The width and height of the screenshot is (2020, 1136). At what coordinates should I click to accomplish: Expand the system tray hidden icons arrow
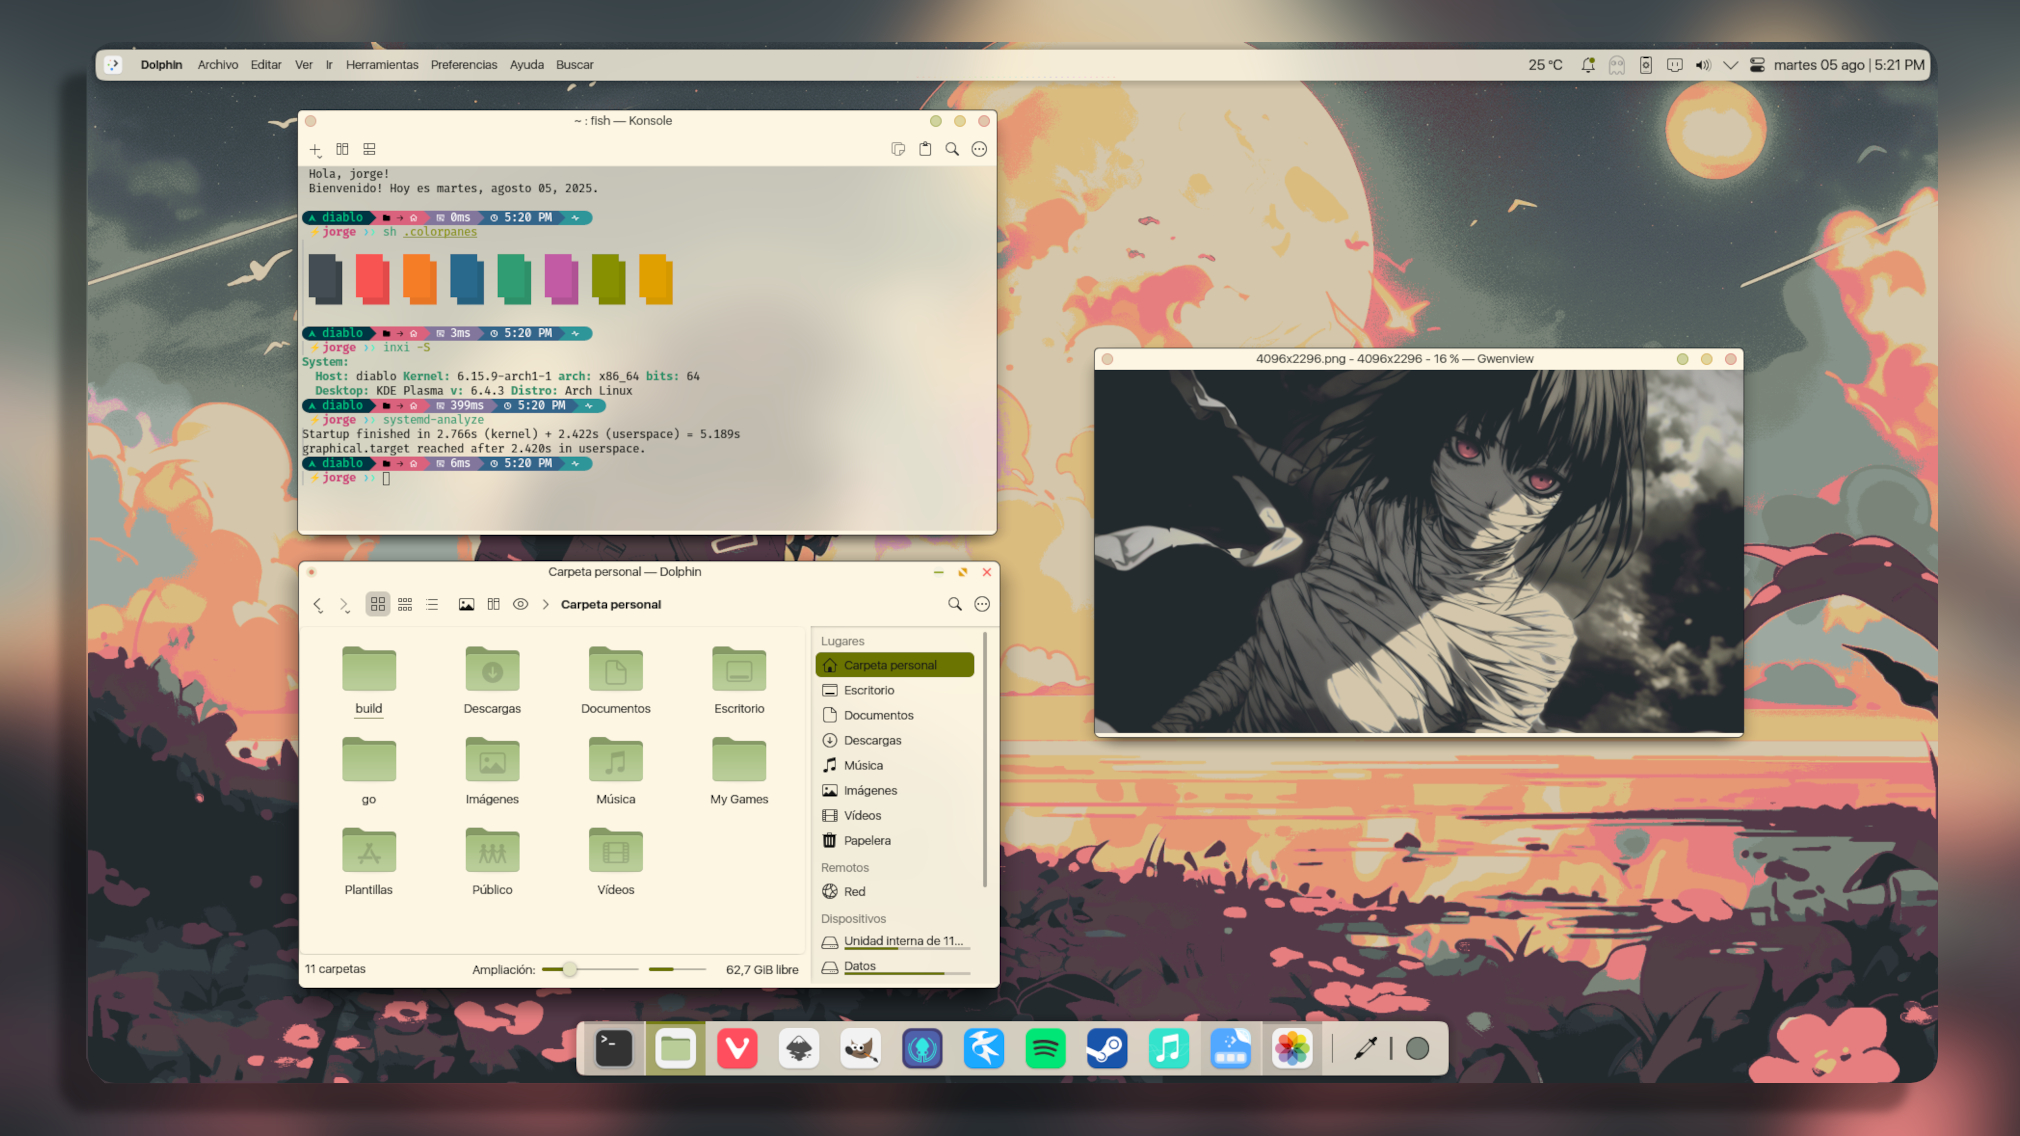point(1730,65)
